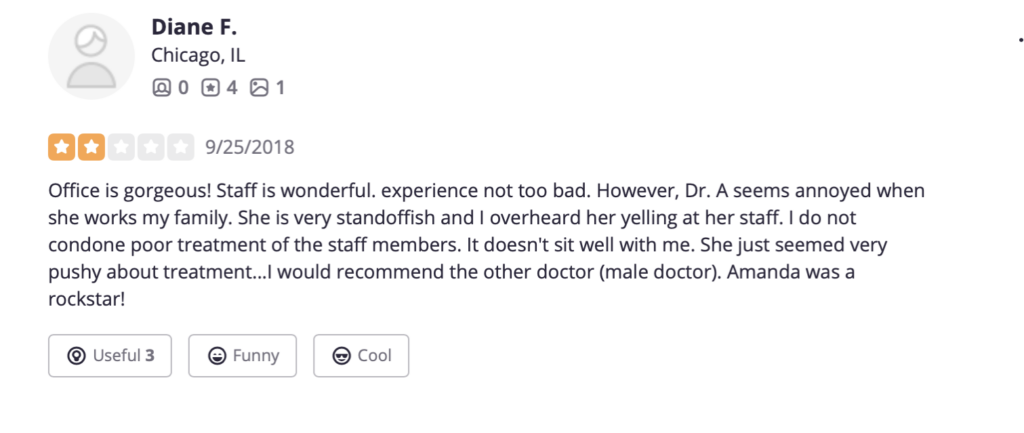The image size is (1024, 433).
Task: Select the reviews count star icon
Action: (x=210, y=88)
